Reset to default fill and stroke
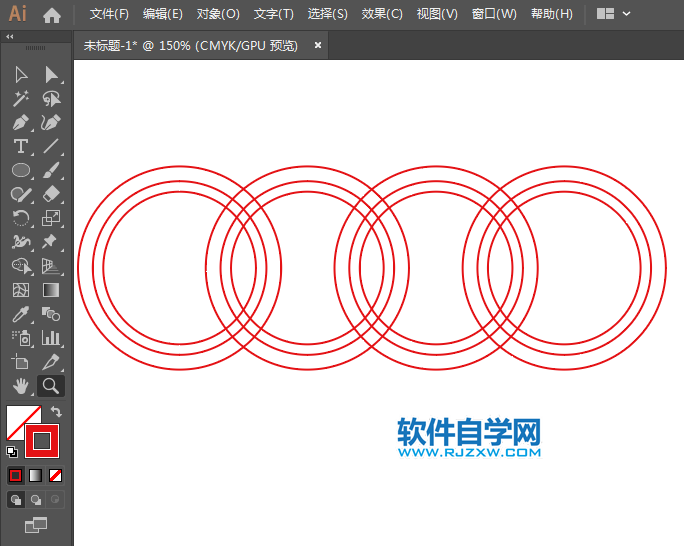684x546 pixels. point(12,452)
